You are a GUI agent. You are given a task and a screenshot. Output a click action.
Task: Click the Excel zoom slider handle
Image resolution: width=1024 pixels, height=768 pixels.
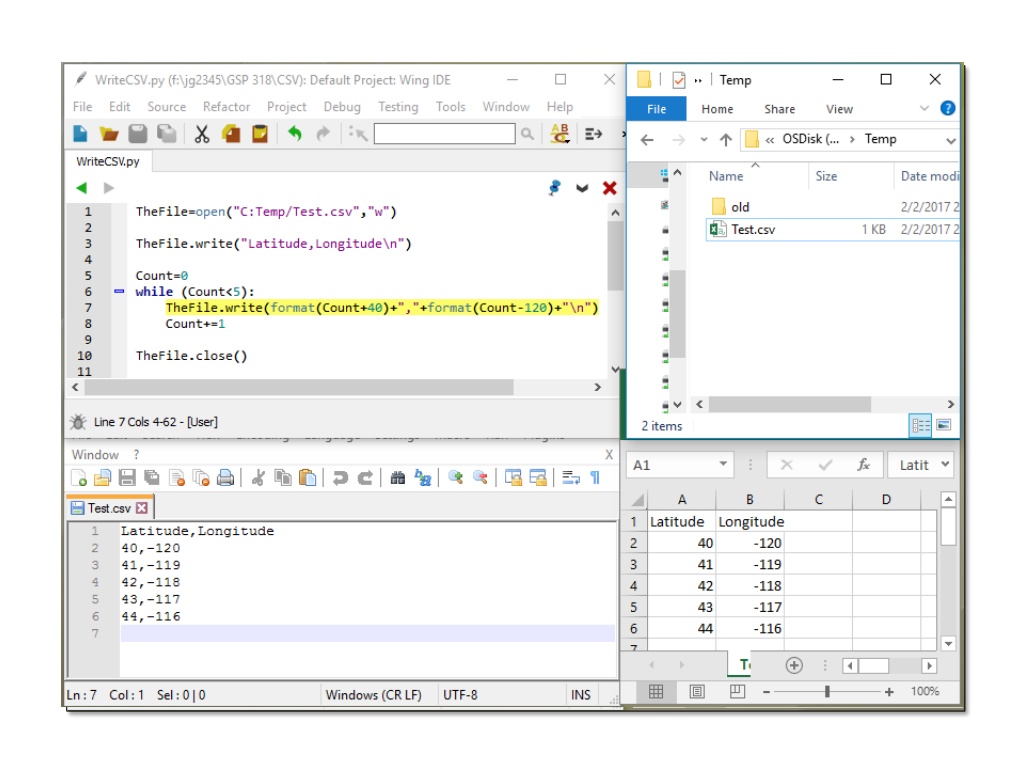pos(827,691)
